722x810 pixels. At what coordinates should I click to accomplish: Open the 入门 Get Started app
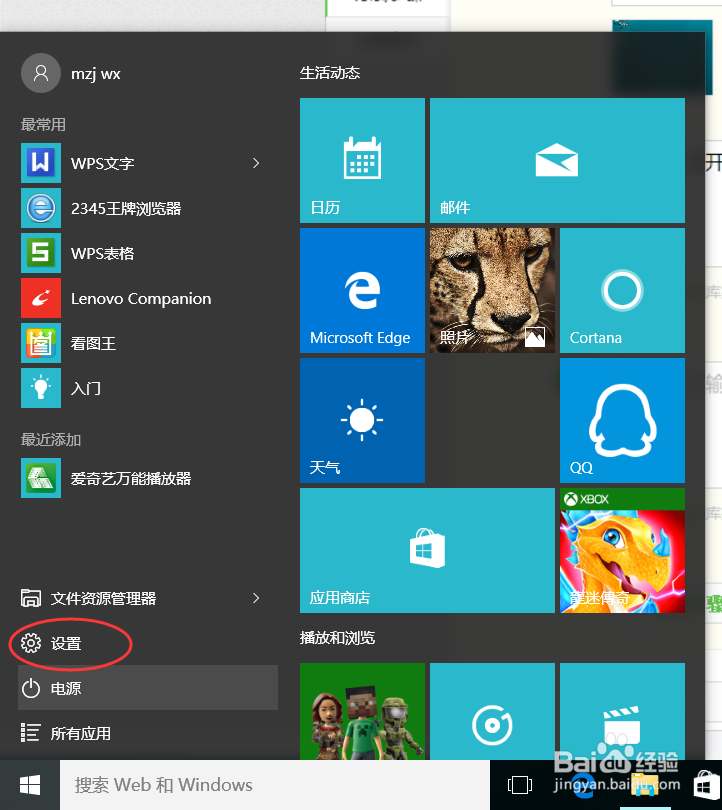[149, 388]
